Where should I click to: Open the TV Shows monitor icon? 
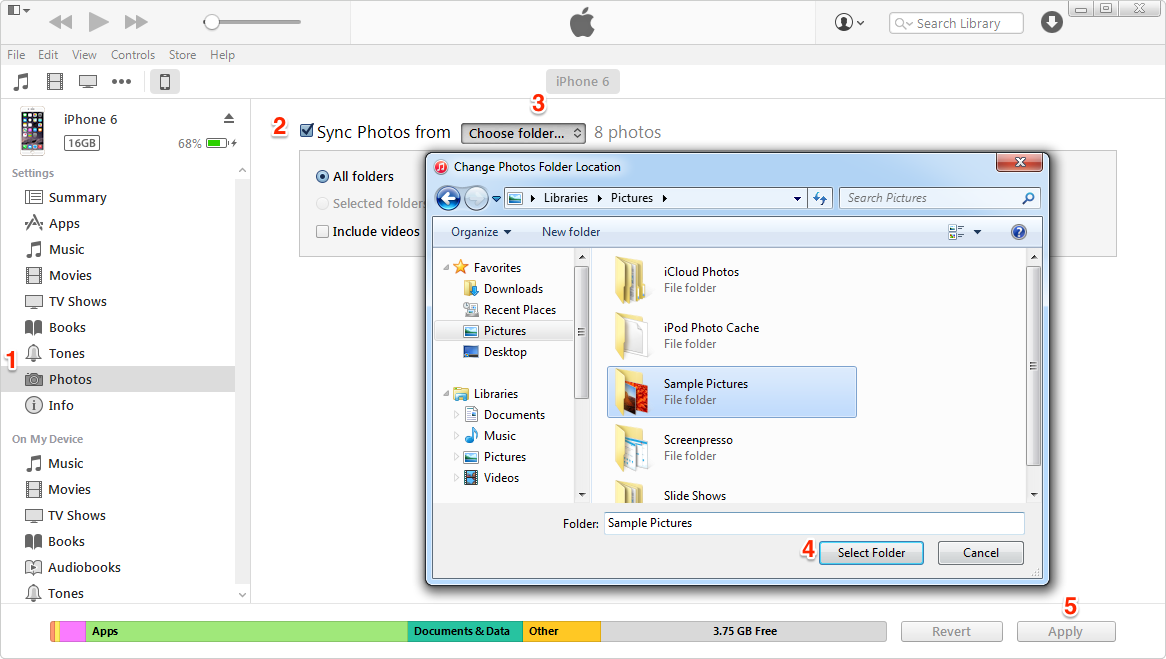(x=88, y=82)
